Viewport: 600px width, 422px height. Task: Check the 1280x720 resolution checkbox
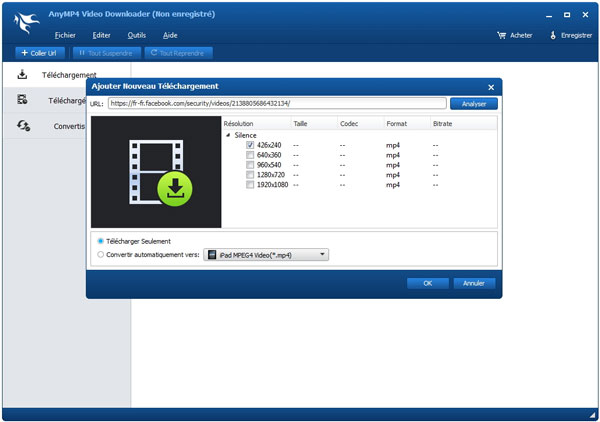pyautogui.click(x=250, y=175)
